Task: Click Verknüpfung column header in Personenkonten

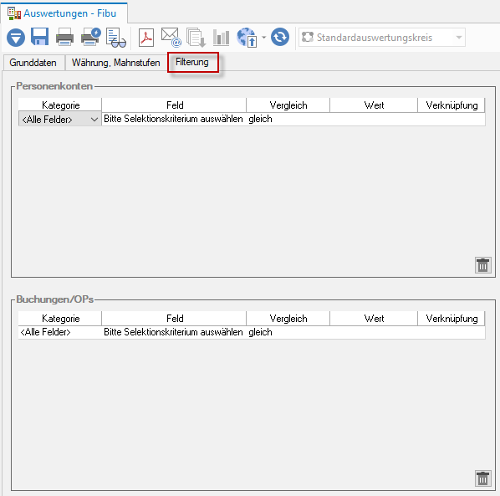Action: point(451,105)
